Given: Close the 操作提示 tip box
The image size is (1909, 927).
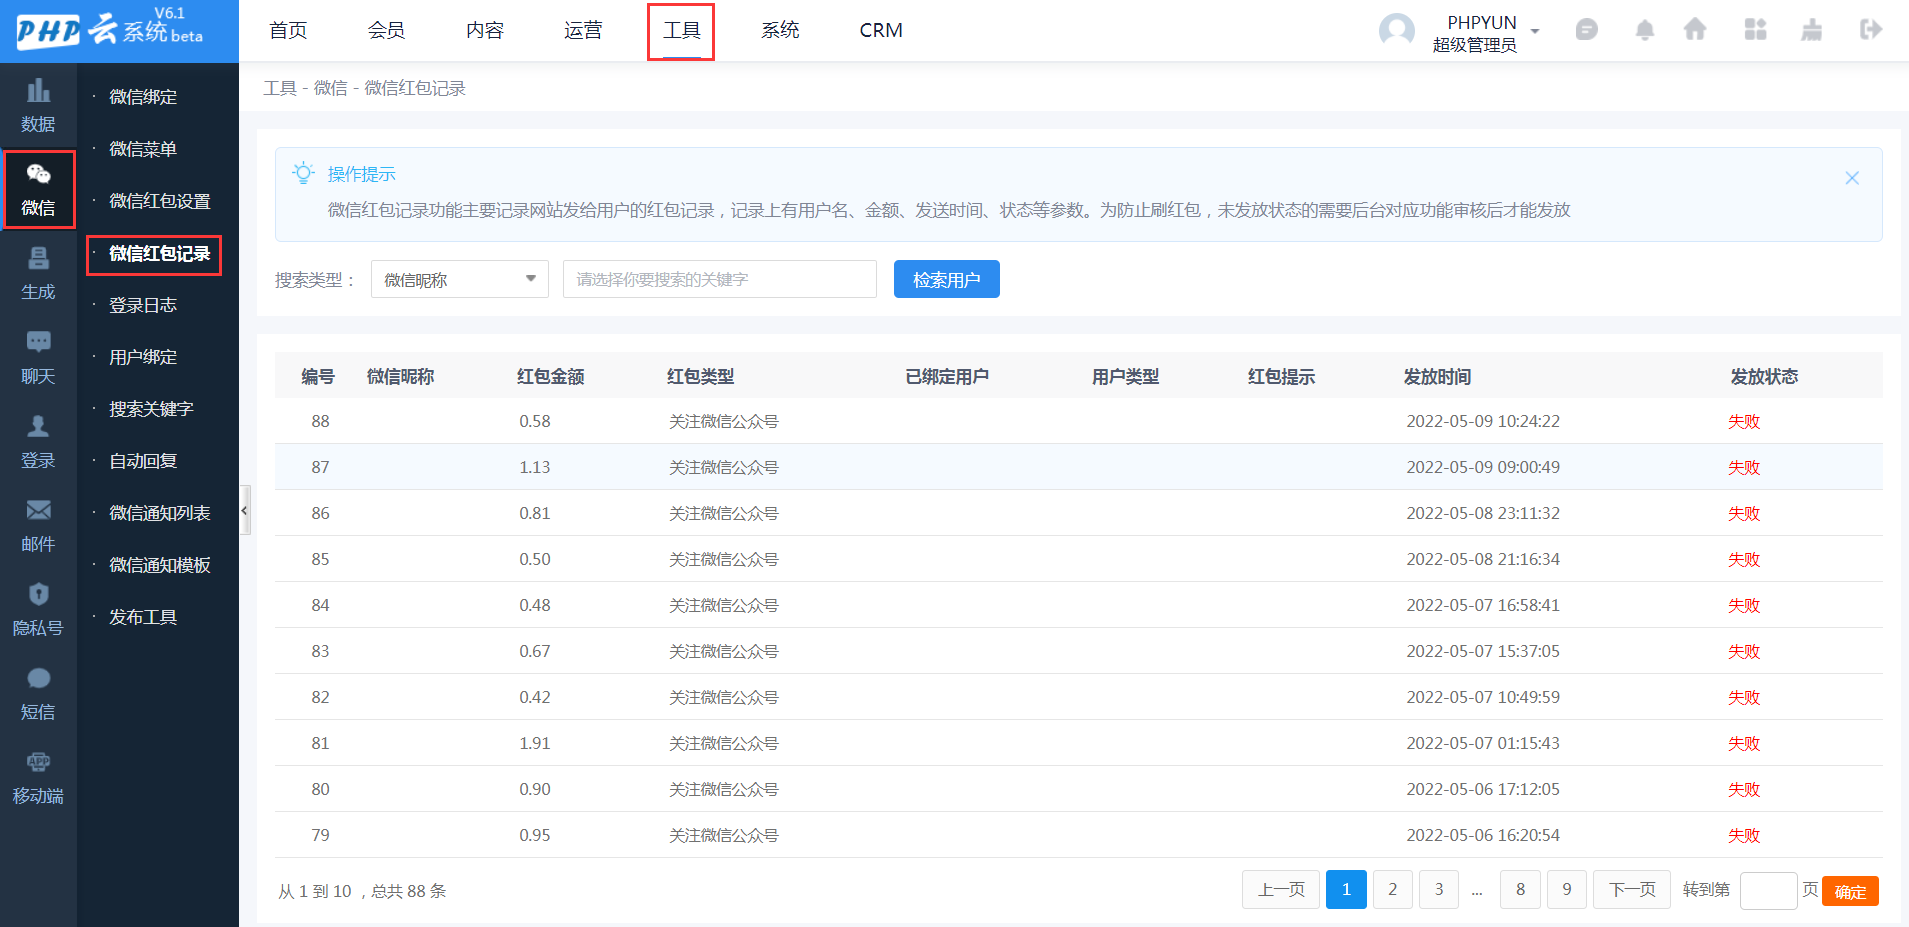Looking at the screenshot, I should [1852, 178].
